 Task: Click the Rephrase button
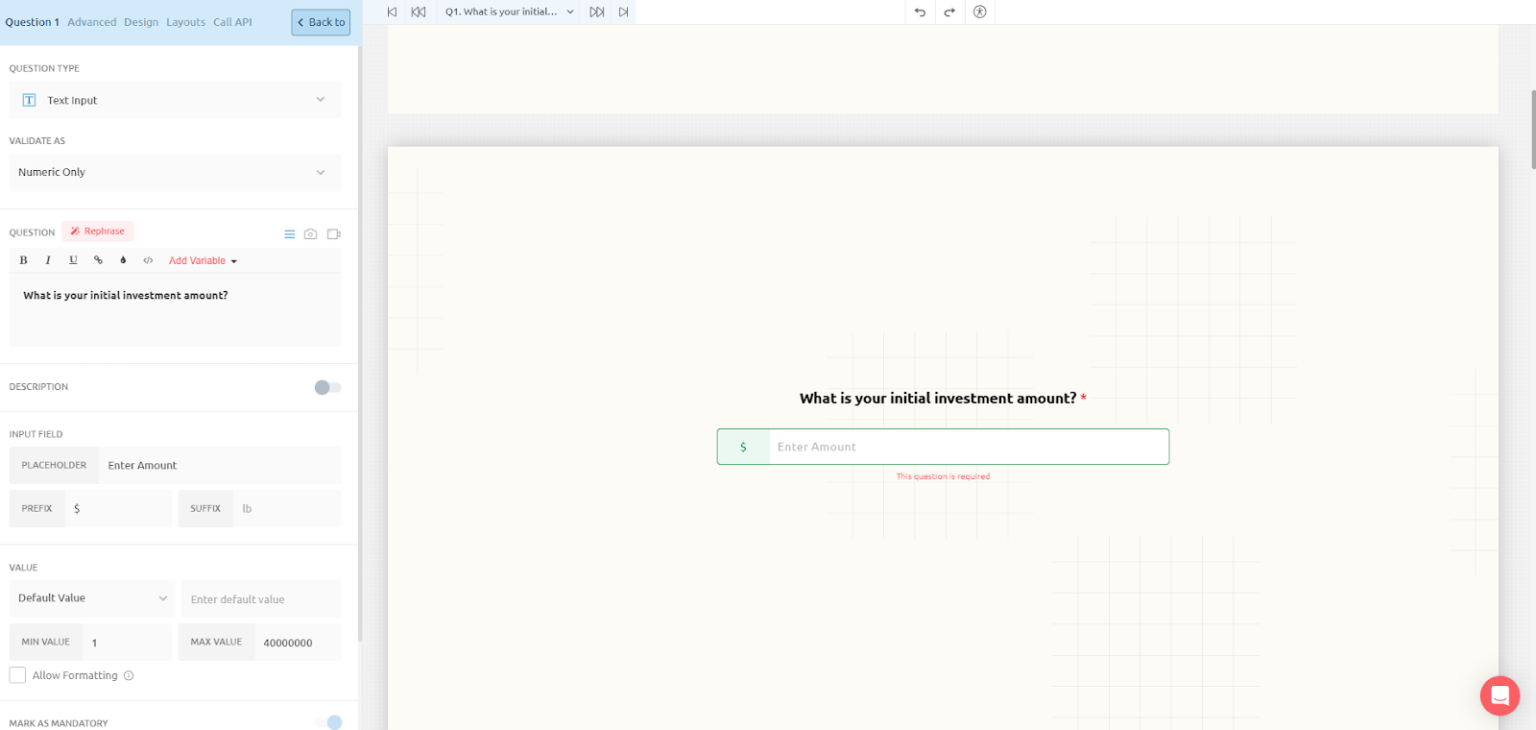coord(98,231)
